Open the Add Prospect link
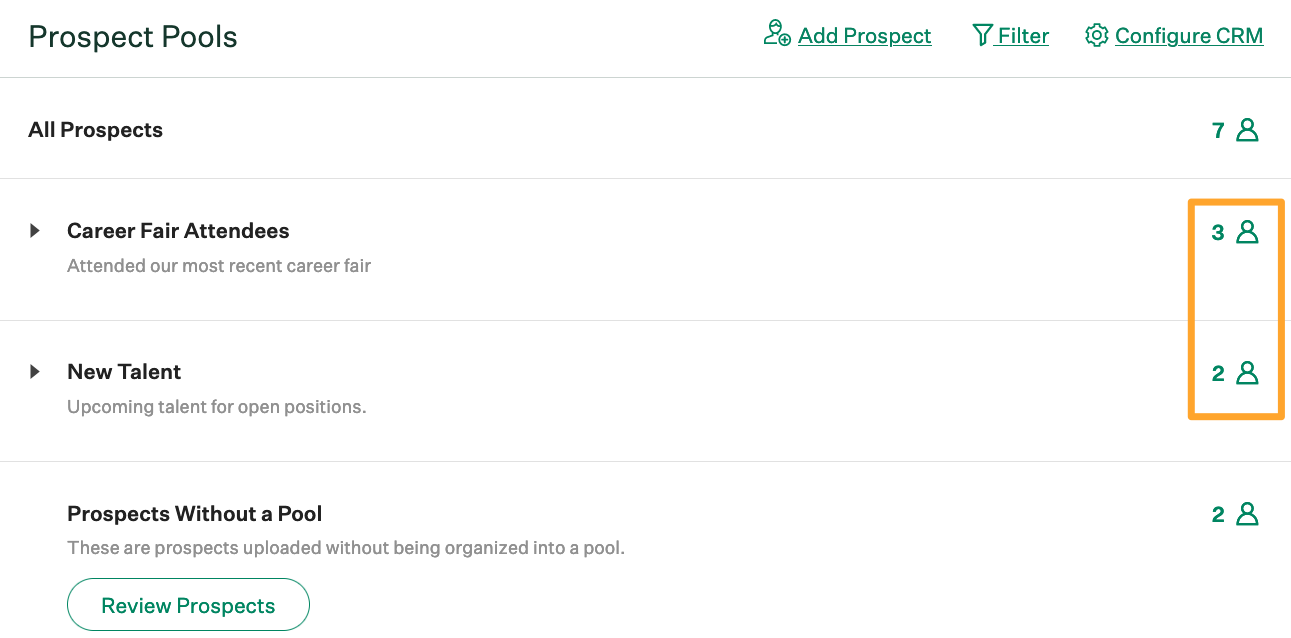 click(864, 35)
